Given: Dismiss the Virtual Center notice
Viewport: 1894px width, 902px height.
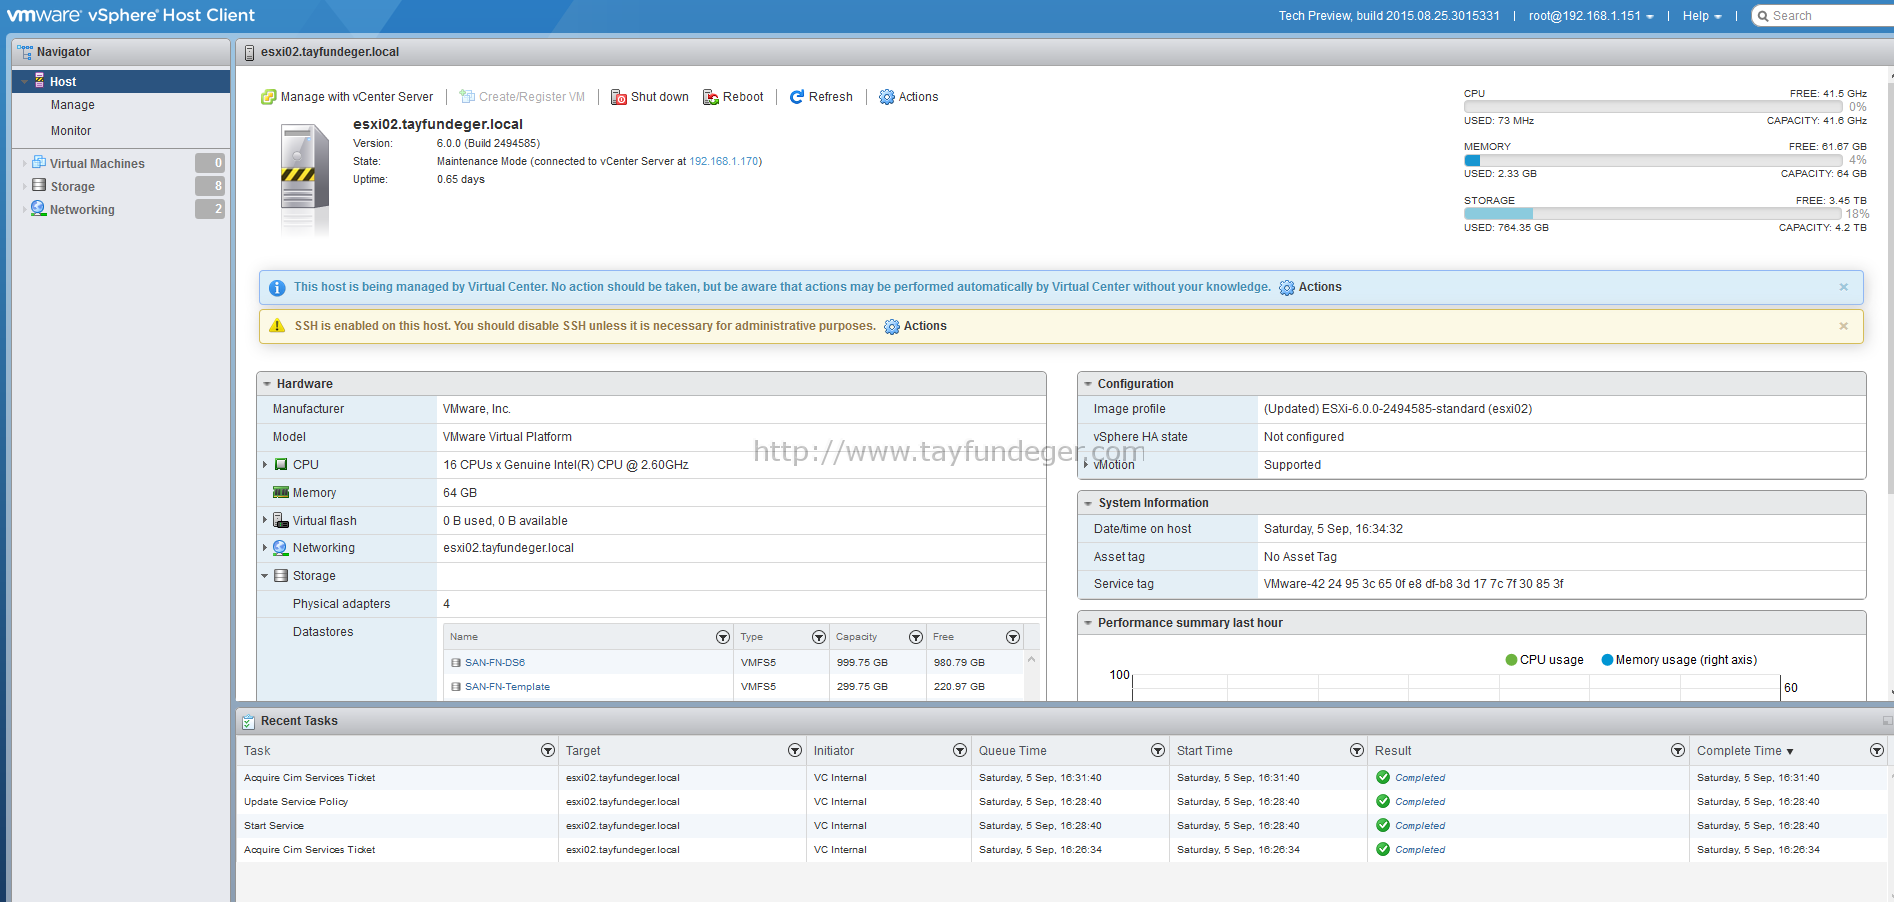Looking at the screenshot, I should click(x=1844, y=287).
